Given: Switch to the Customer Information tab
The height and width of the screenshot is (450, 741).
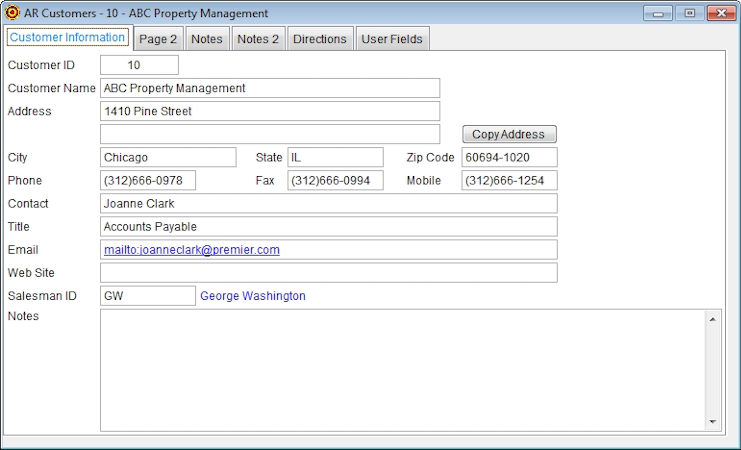Looking at the screenshot, I should [x=68, y=38].
